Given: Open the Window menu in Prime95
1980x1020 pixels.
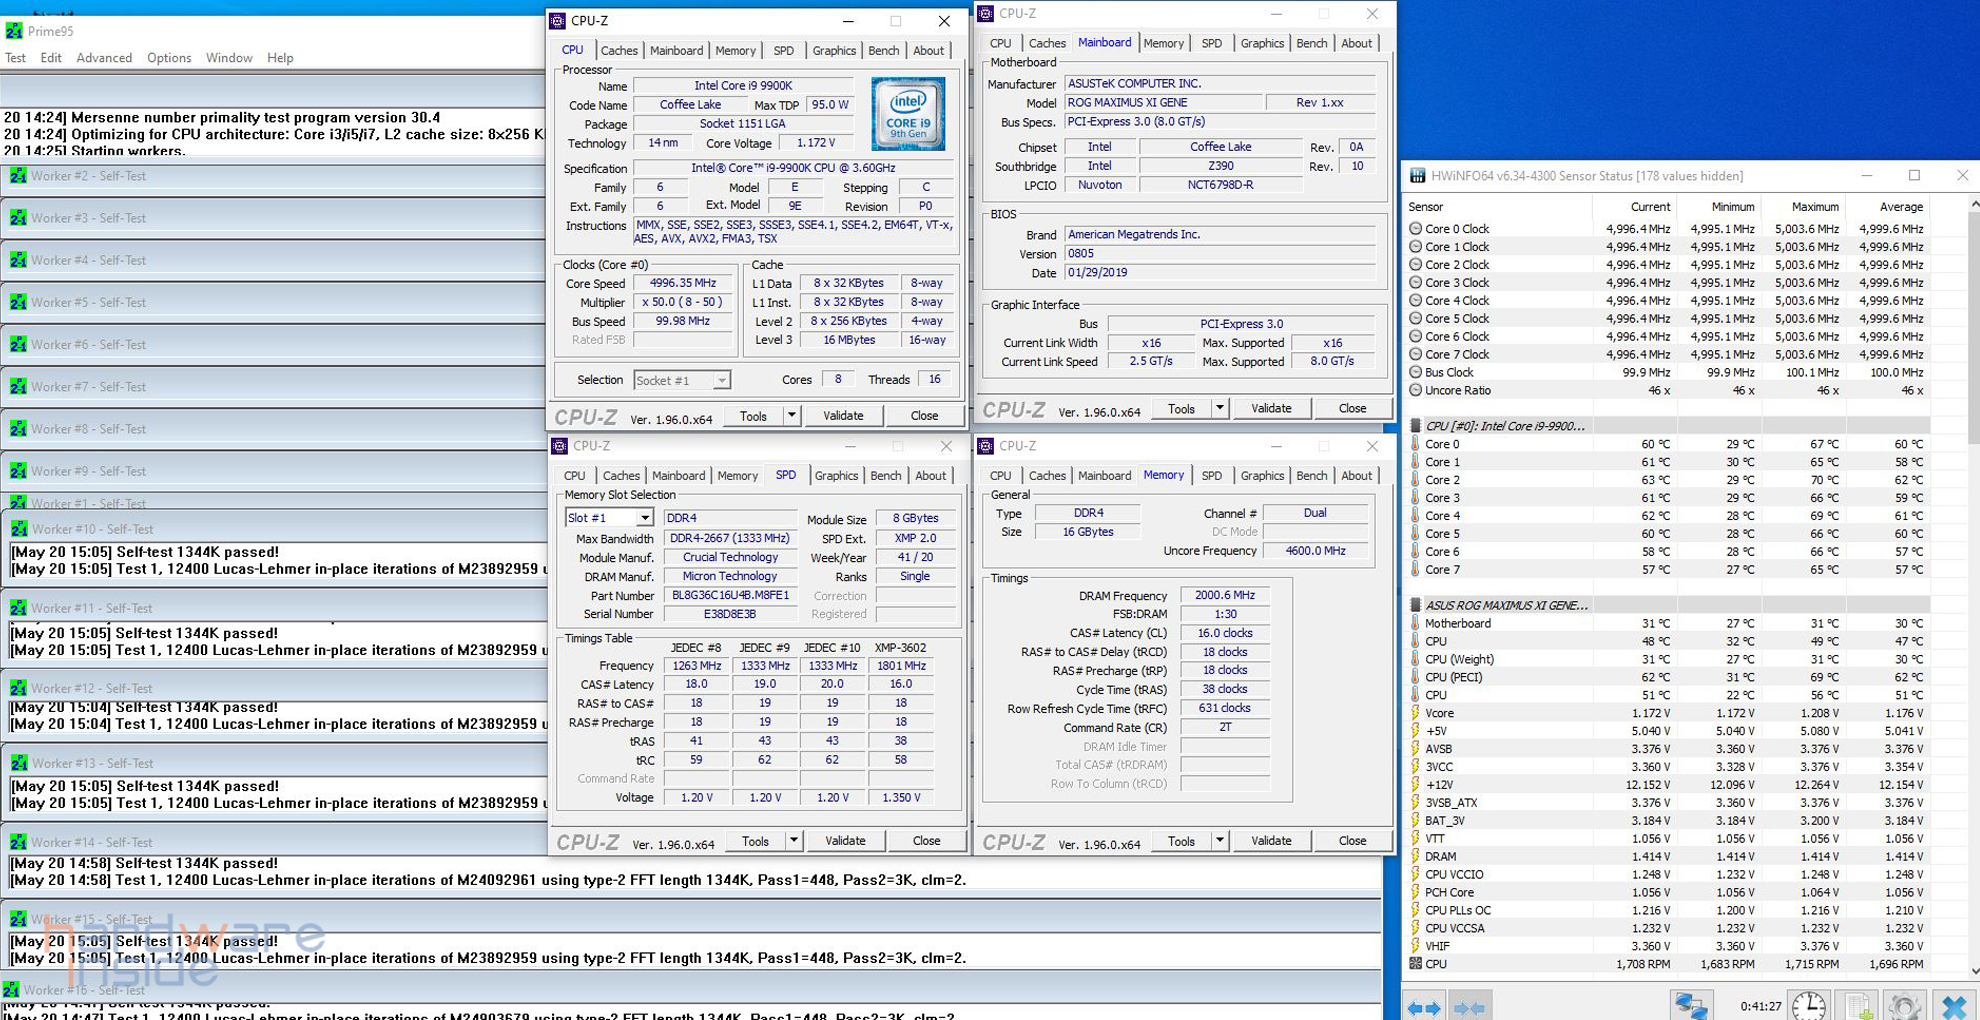Looking at the screenshot, I should 229,57.
